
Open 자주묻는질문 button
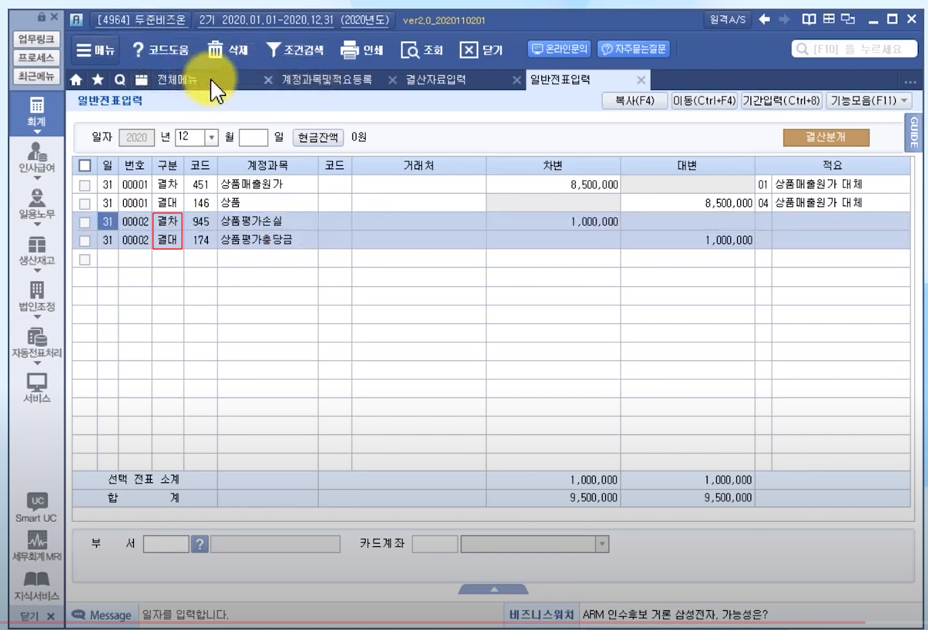point(633,49)
